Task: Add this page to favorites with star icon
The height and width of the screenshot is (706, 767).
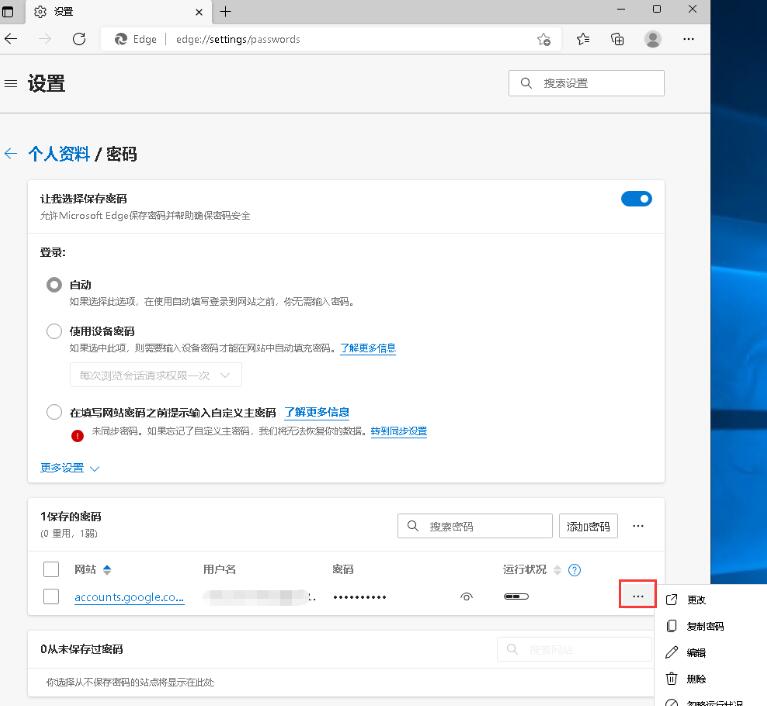Action: 543,39
